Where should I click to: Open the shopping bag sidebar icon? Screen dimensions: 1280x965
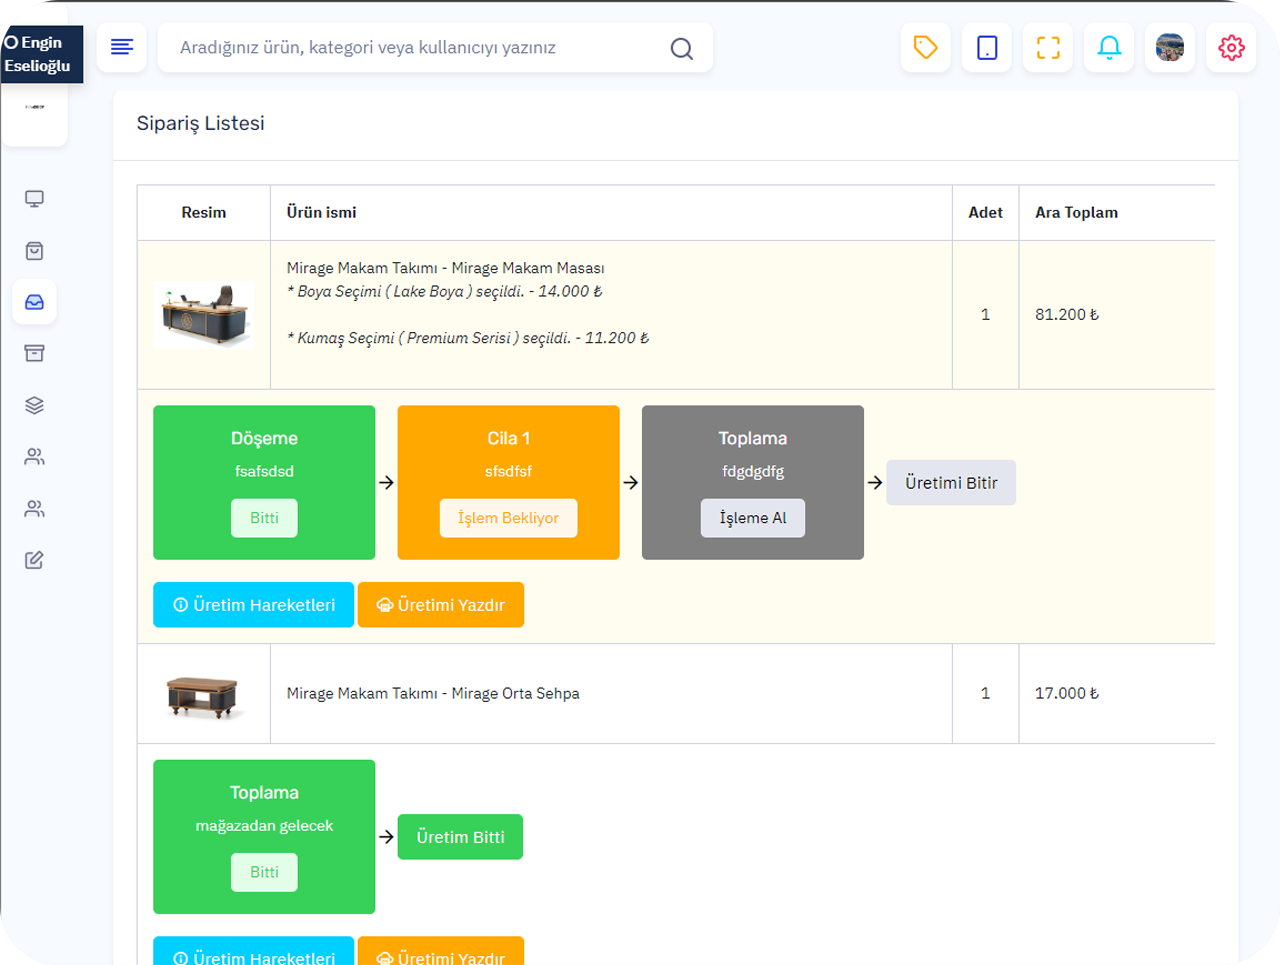(x=34, y=251)
